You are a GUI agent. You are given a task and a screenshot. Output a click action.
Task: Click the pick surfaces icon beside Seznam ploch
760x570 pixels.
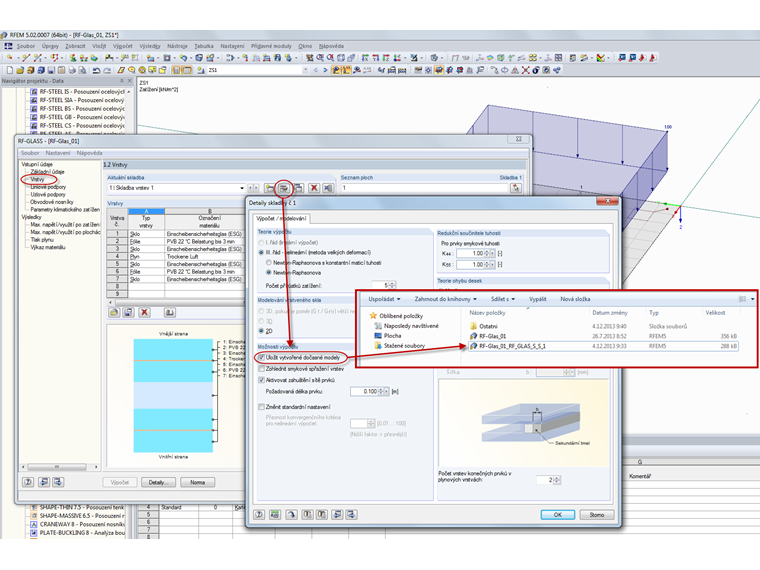[x=516, y=188]
